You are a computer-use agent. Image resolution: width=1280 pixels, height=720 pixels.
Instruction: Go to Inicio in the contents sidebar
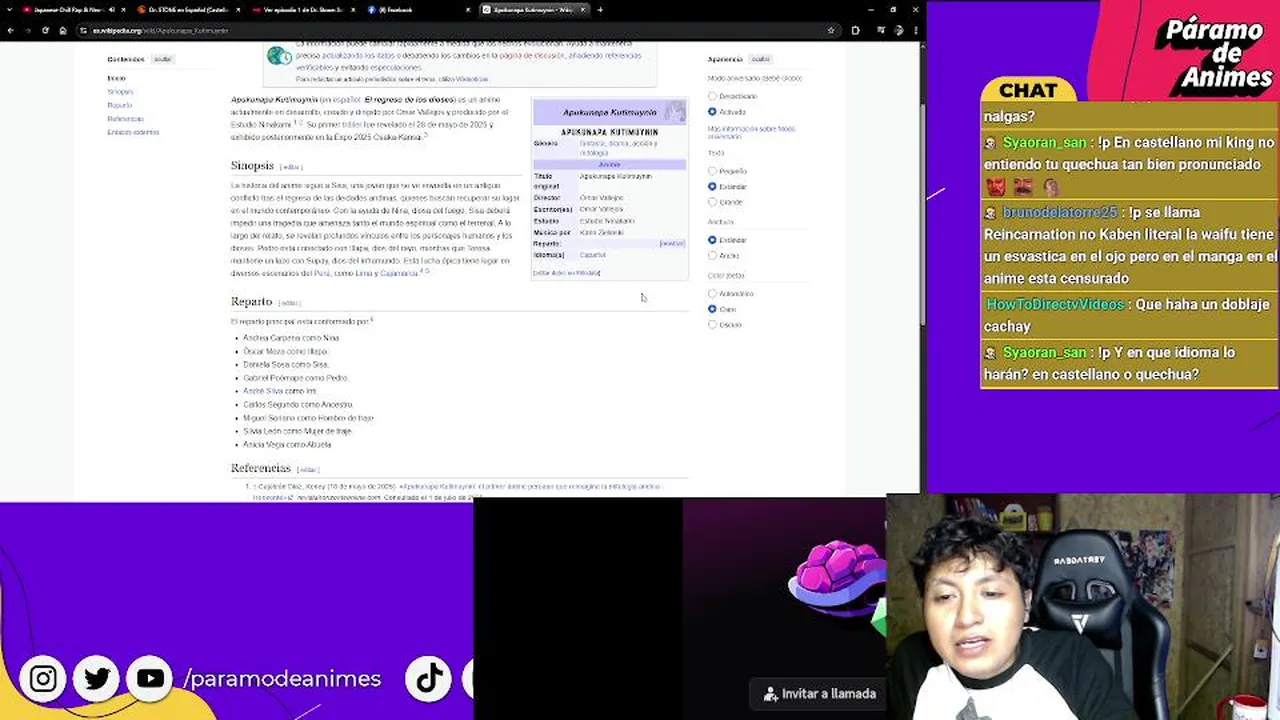pos(116,78)
